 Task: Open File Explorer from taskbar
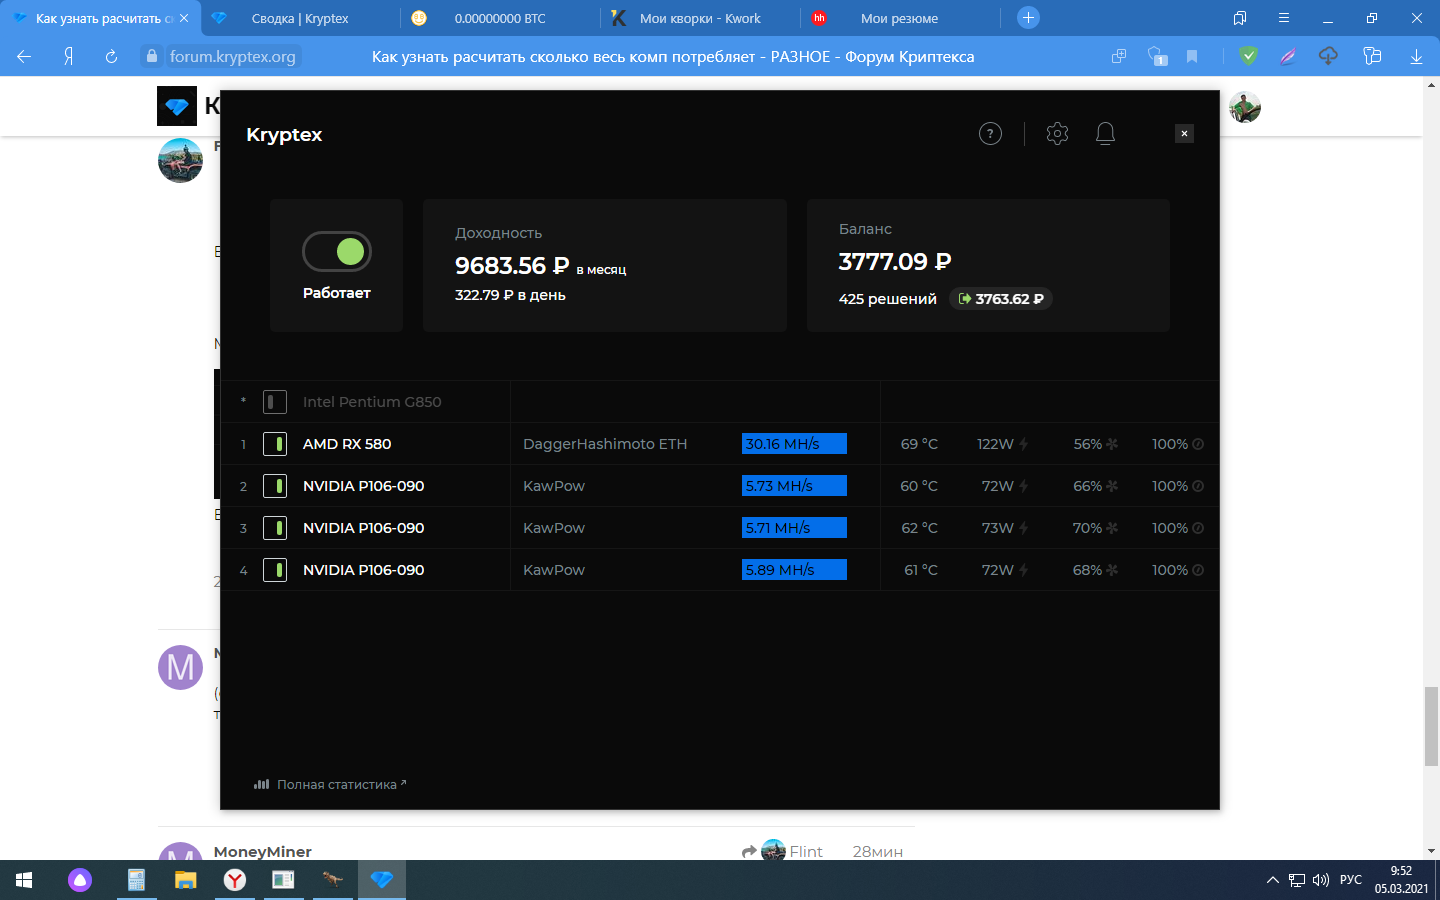pos(186,880)
